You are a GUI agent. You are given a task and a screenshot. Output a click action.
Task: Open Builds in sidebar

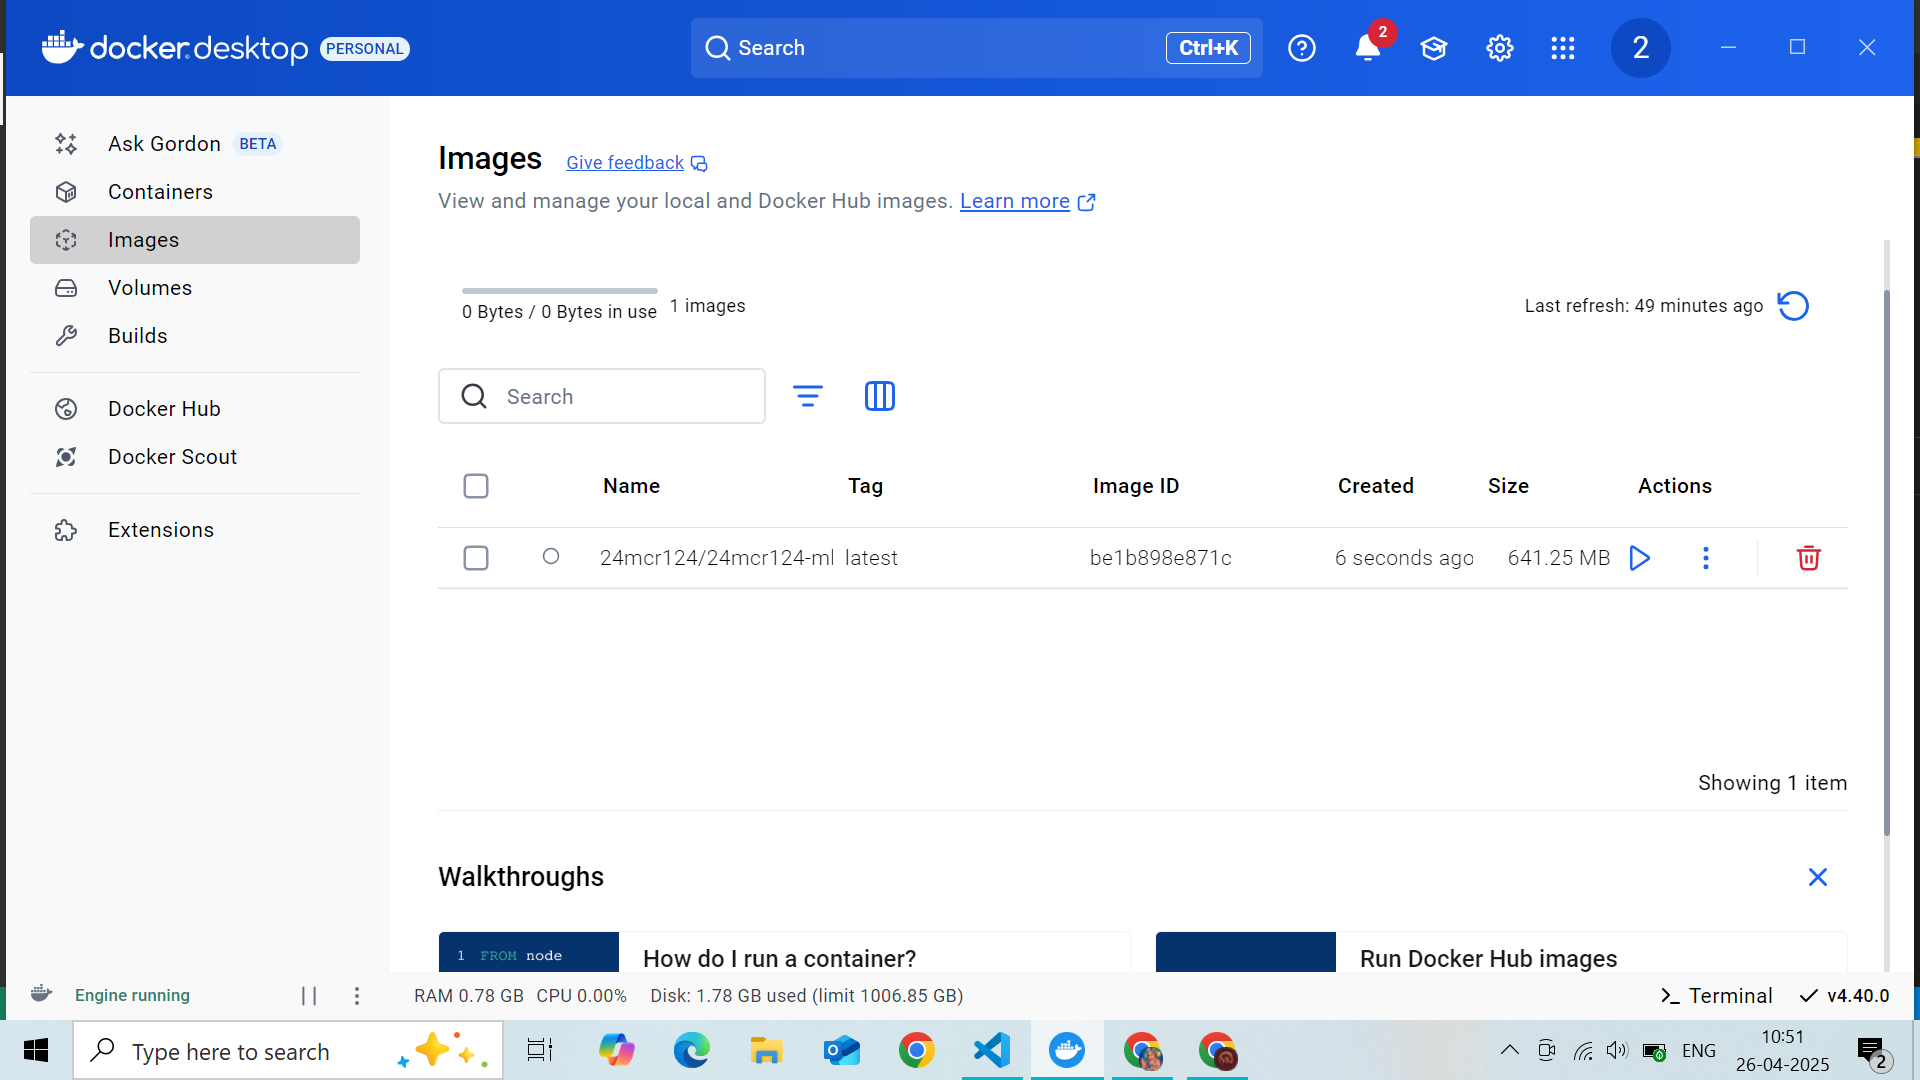(195, 336)
